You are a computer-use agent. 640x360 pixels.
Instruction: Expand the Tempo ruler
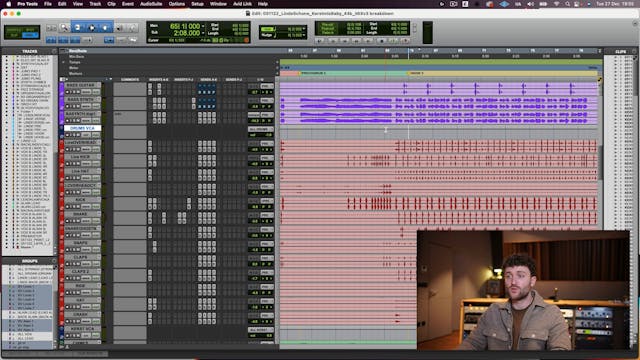tap(63, 62)
